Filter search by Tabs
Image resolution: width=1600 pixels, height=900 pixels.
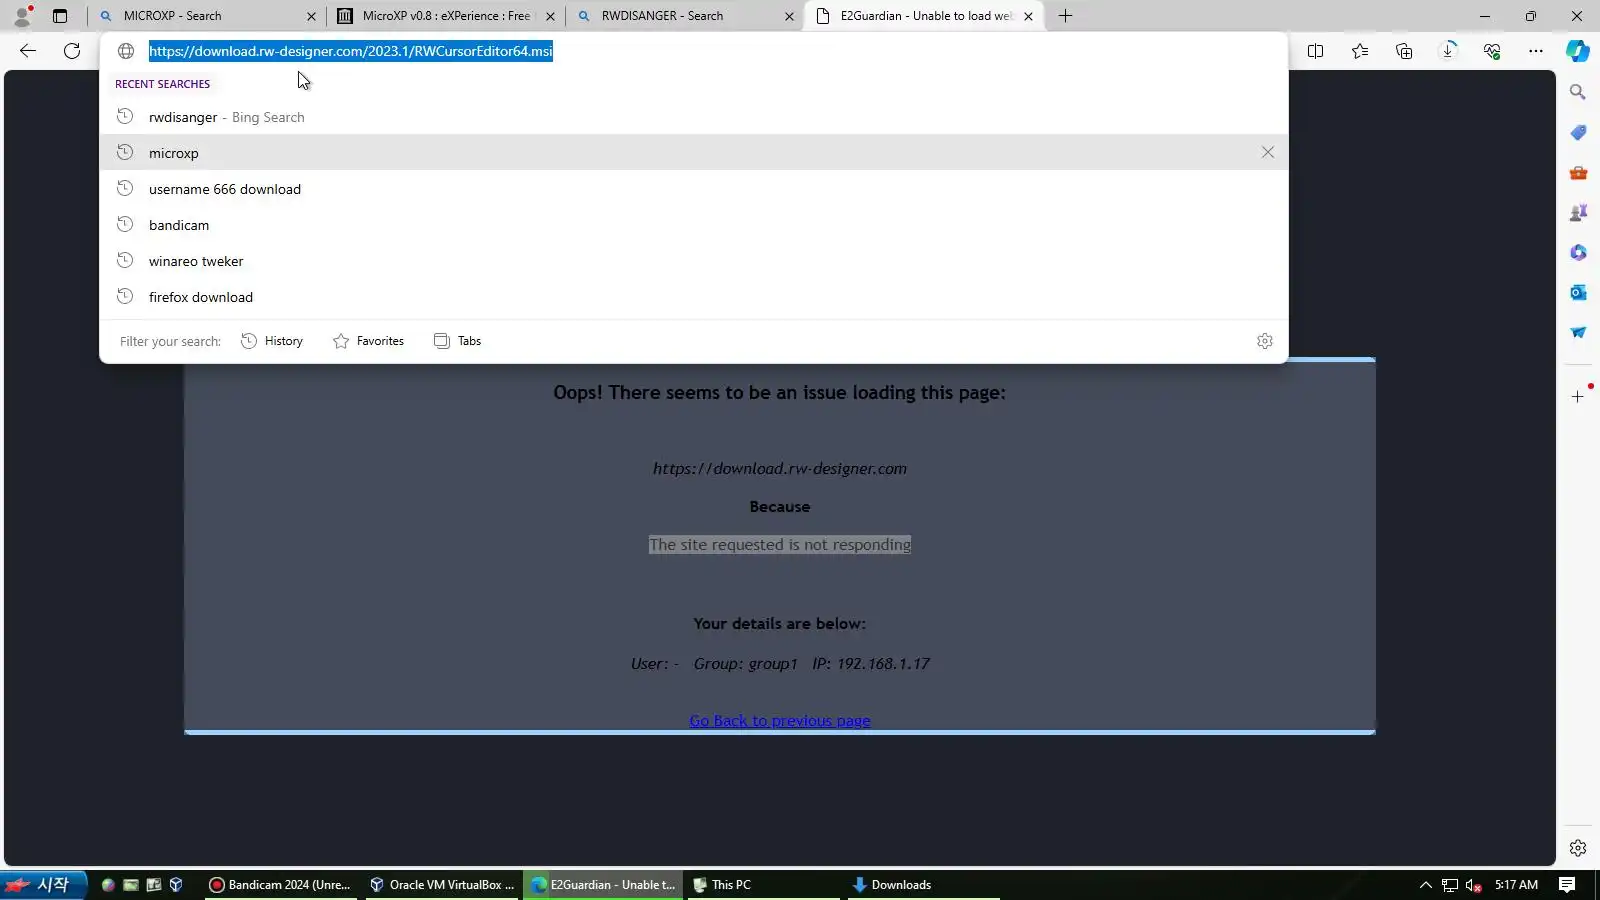(x=457, y=341)
